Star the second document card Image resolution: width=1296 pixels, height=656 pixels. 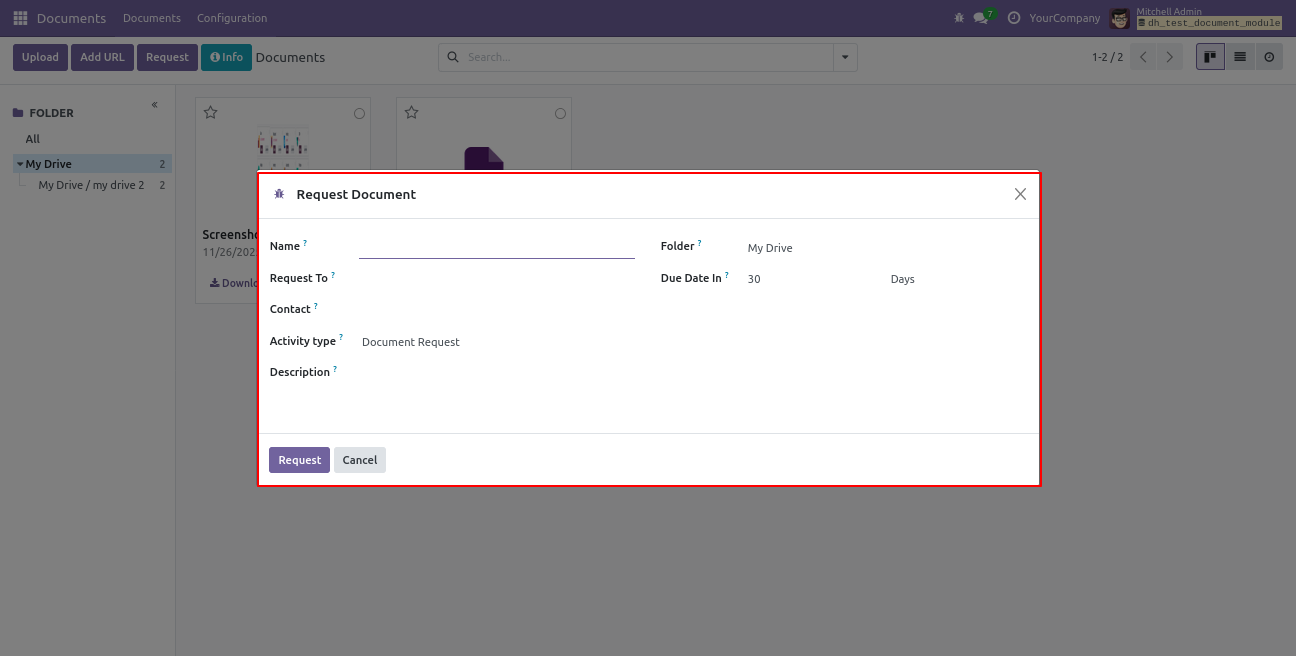coord(412,113)
